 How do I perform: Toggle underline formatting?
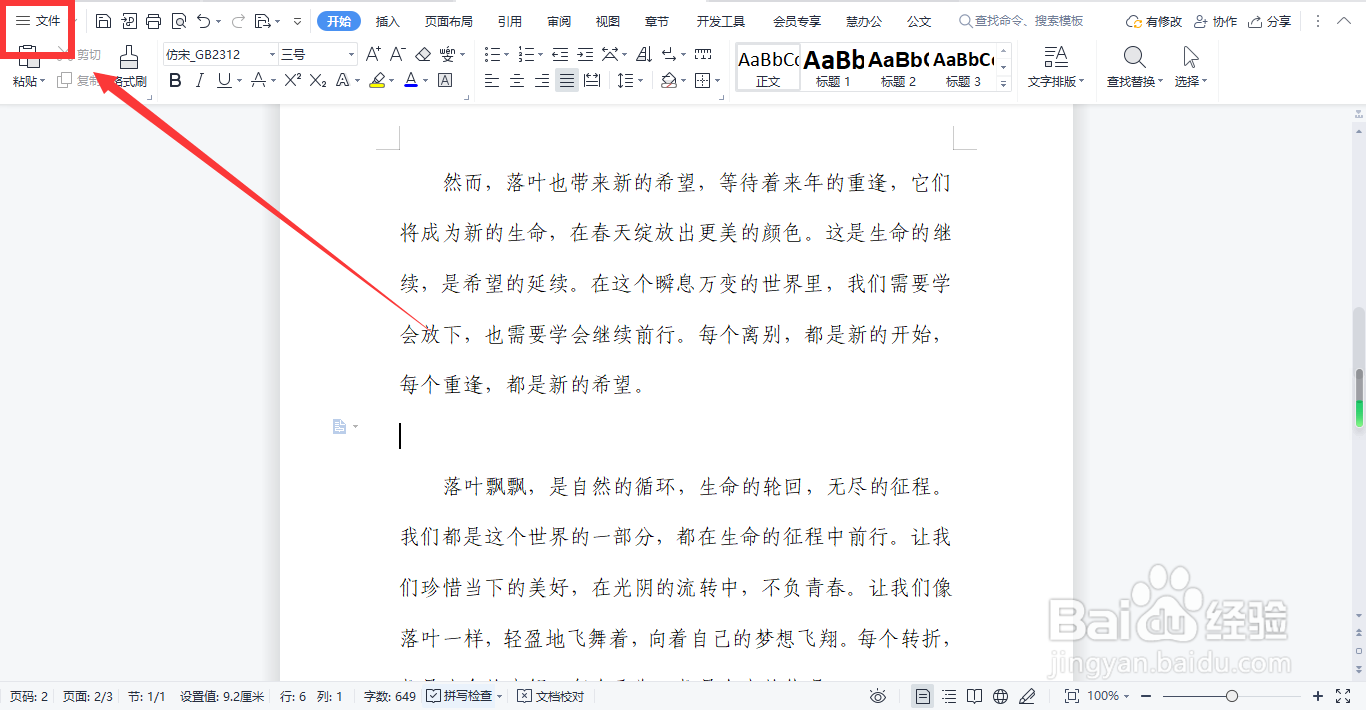224,81
